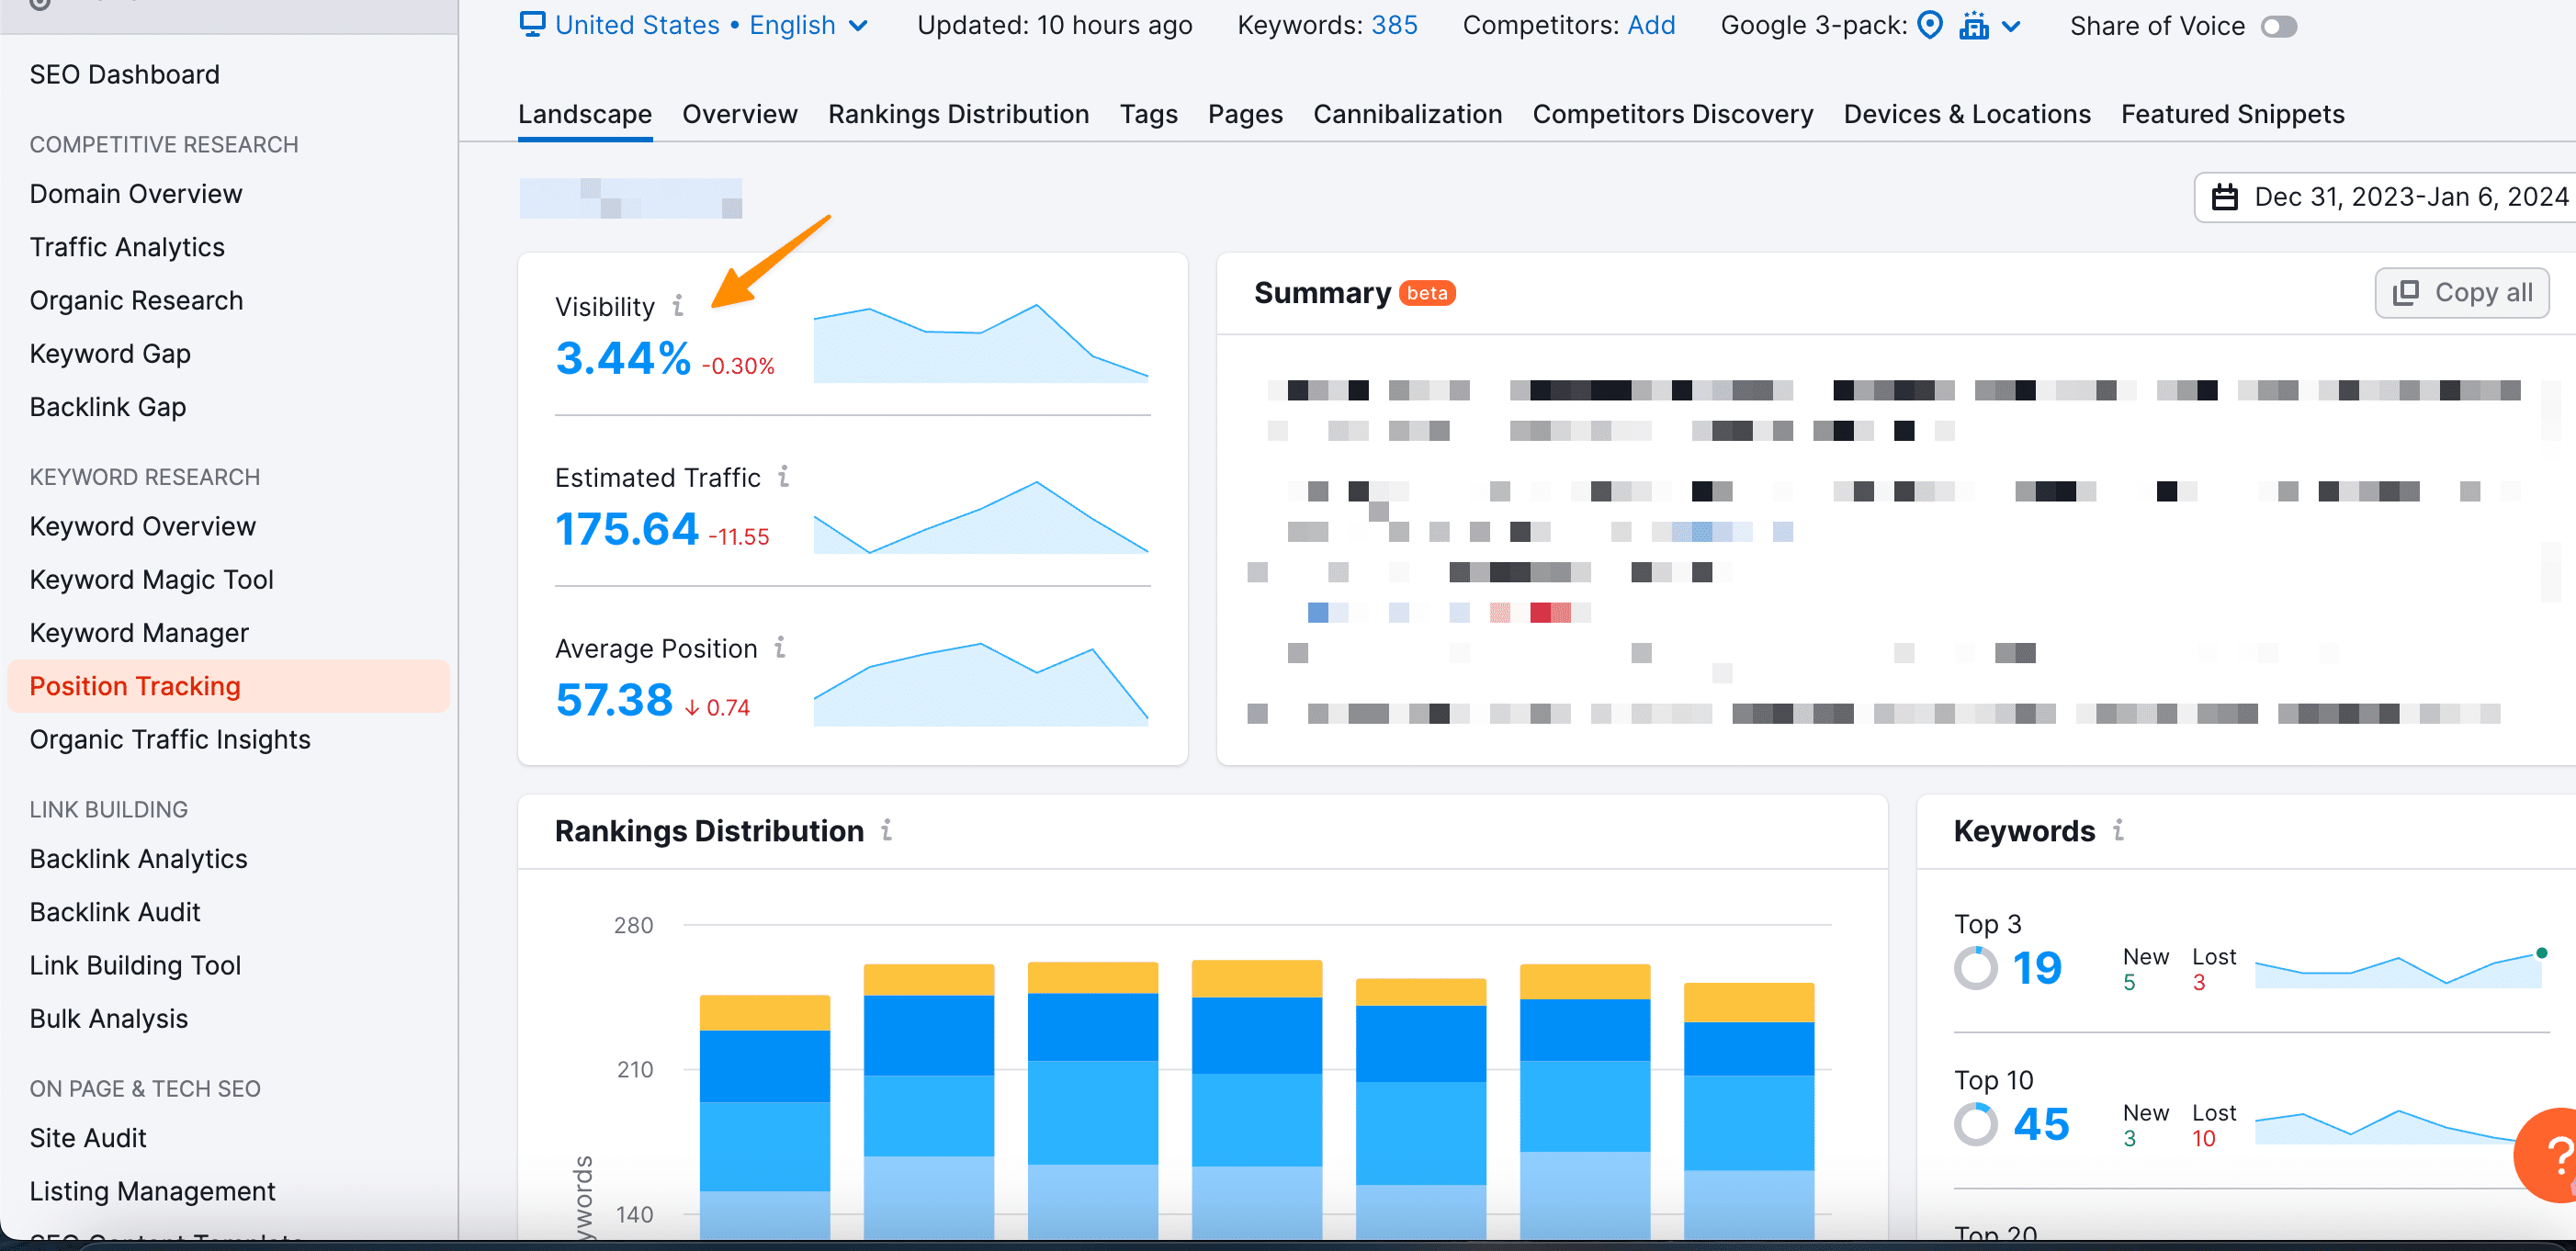
Task: Click the Visibility 3.44% value
Action: [623, 358]
